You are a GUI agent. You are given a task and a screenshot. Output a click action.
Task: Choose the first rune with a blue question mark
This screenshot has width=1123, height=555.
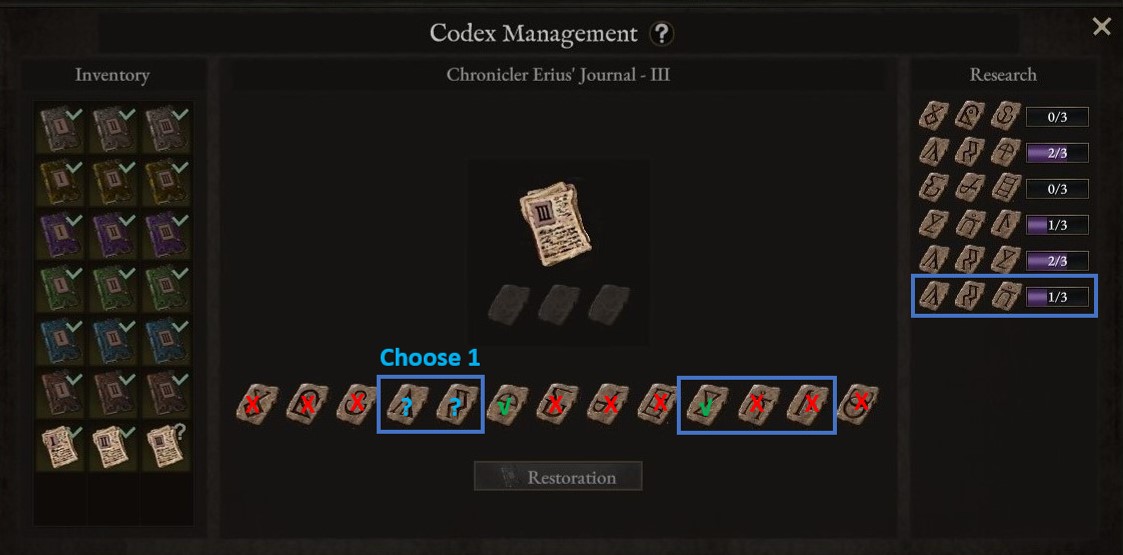[407, 404]
